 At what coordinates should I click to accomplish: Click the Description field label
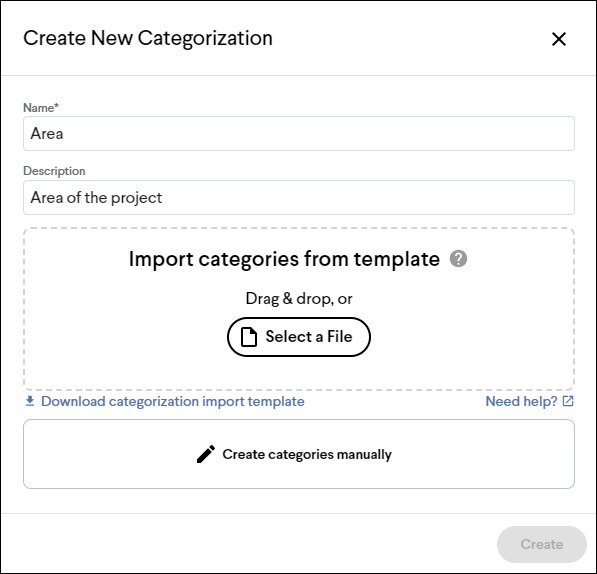54,171
